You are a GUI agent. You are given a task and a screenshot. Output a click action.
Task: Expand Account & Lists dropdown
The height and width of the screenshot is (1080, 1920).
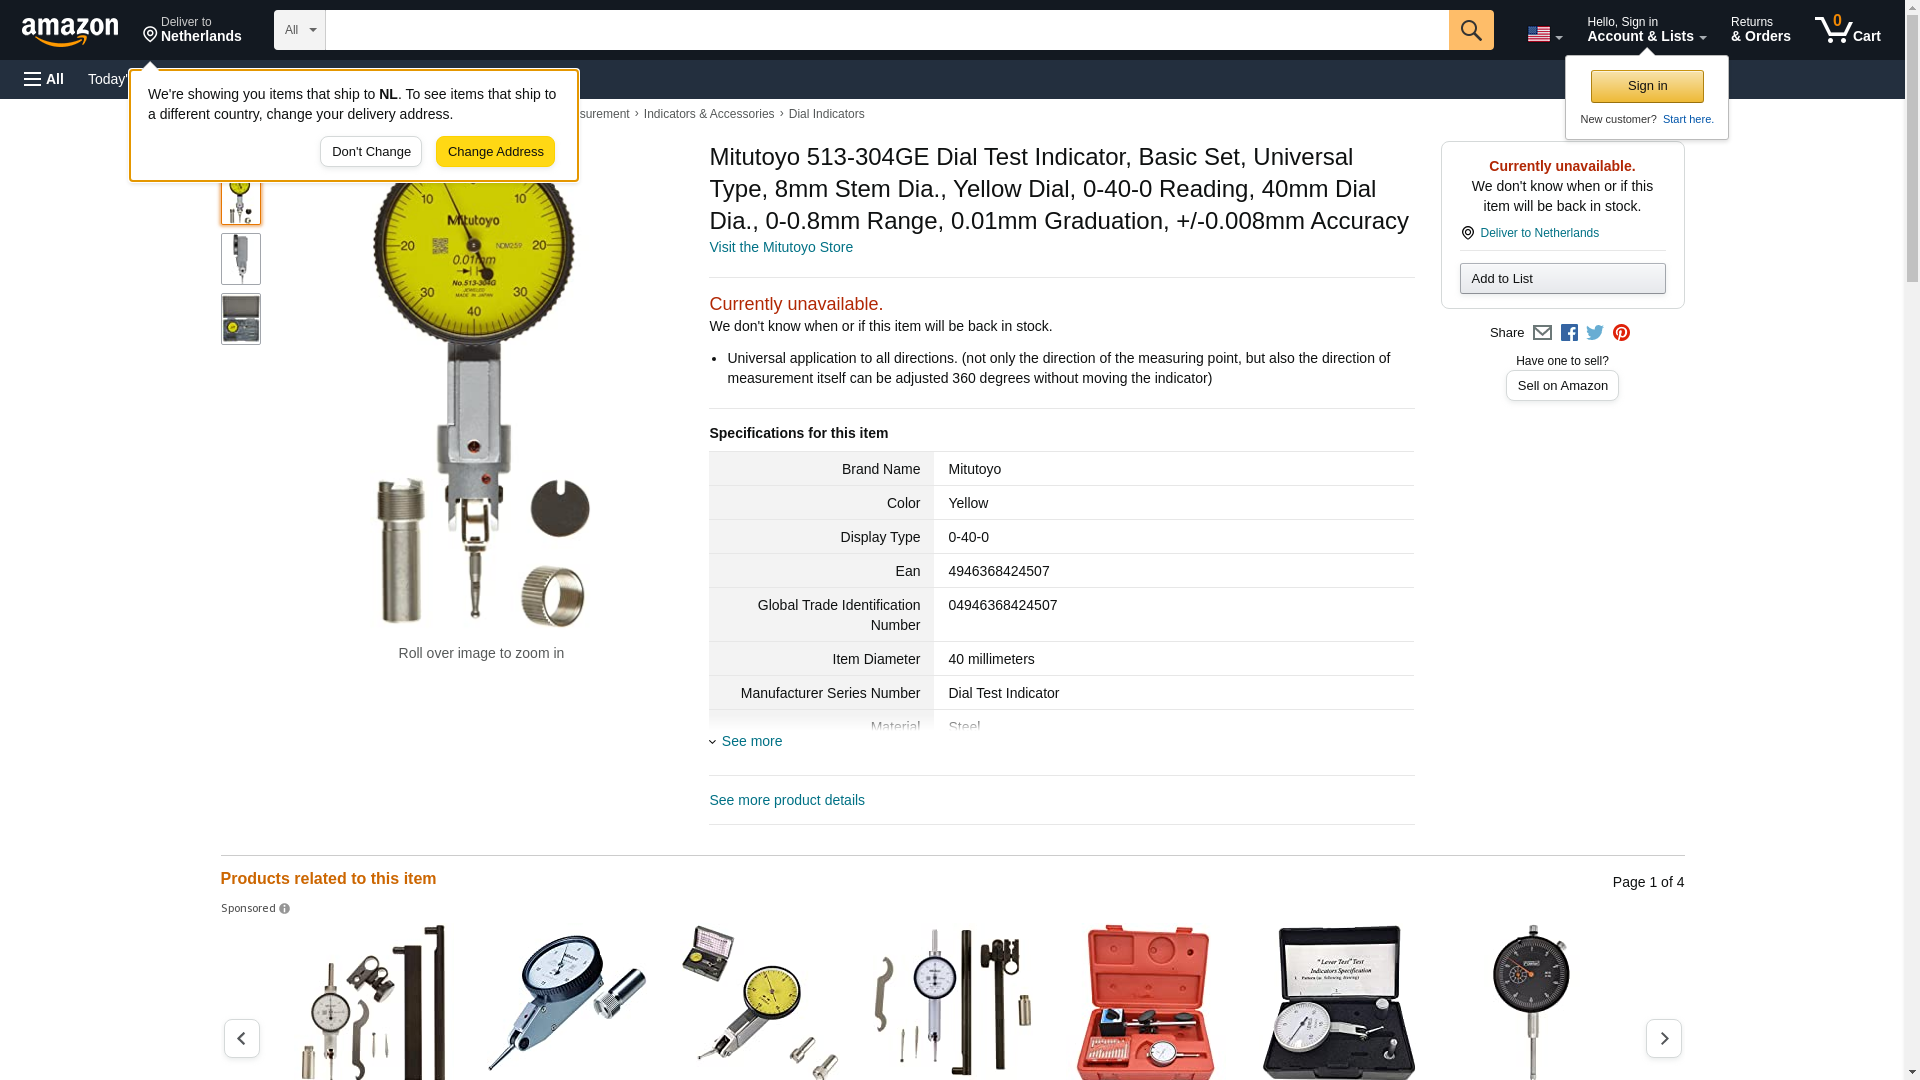tap(1646, 29)
